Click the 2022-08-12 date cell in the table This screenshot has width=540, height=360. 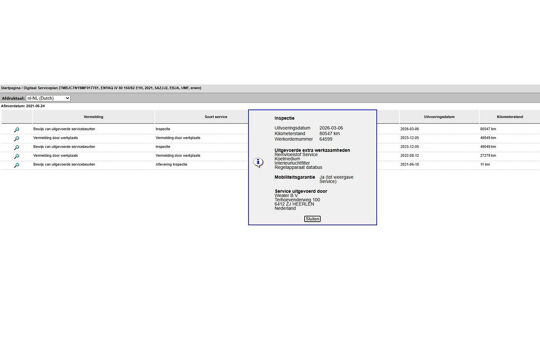(x=409, y=156)
